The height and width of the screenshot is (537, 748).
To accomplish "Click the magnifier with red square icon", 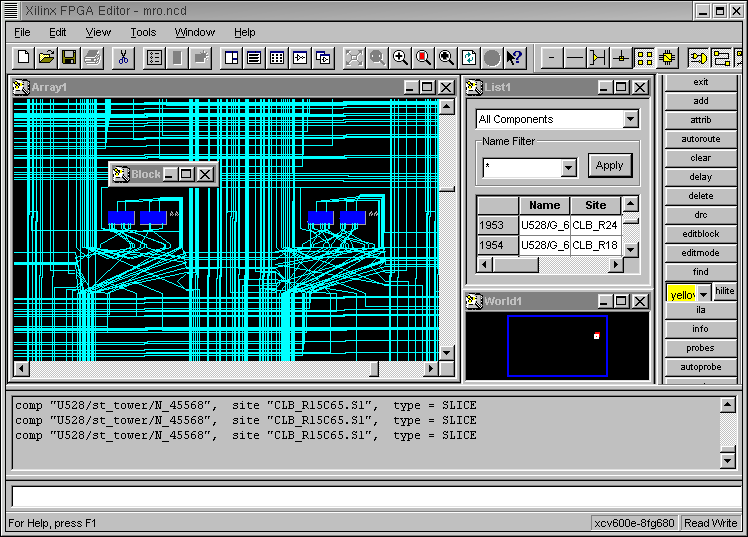I will pos(423,58).
